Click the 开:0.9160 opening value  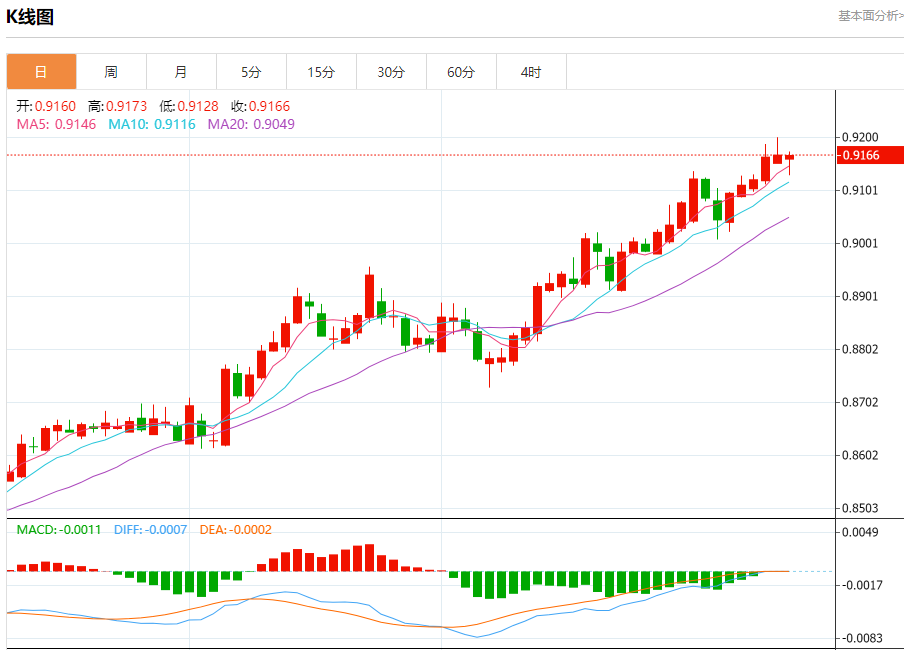click(46, 106)
